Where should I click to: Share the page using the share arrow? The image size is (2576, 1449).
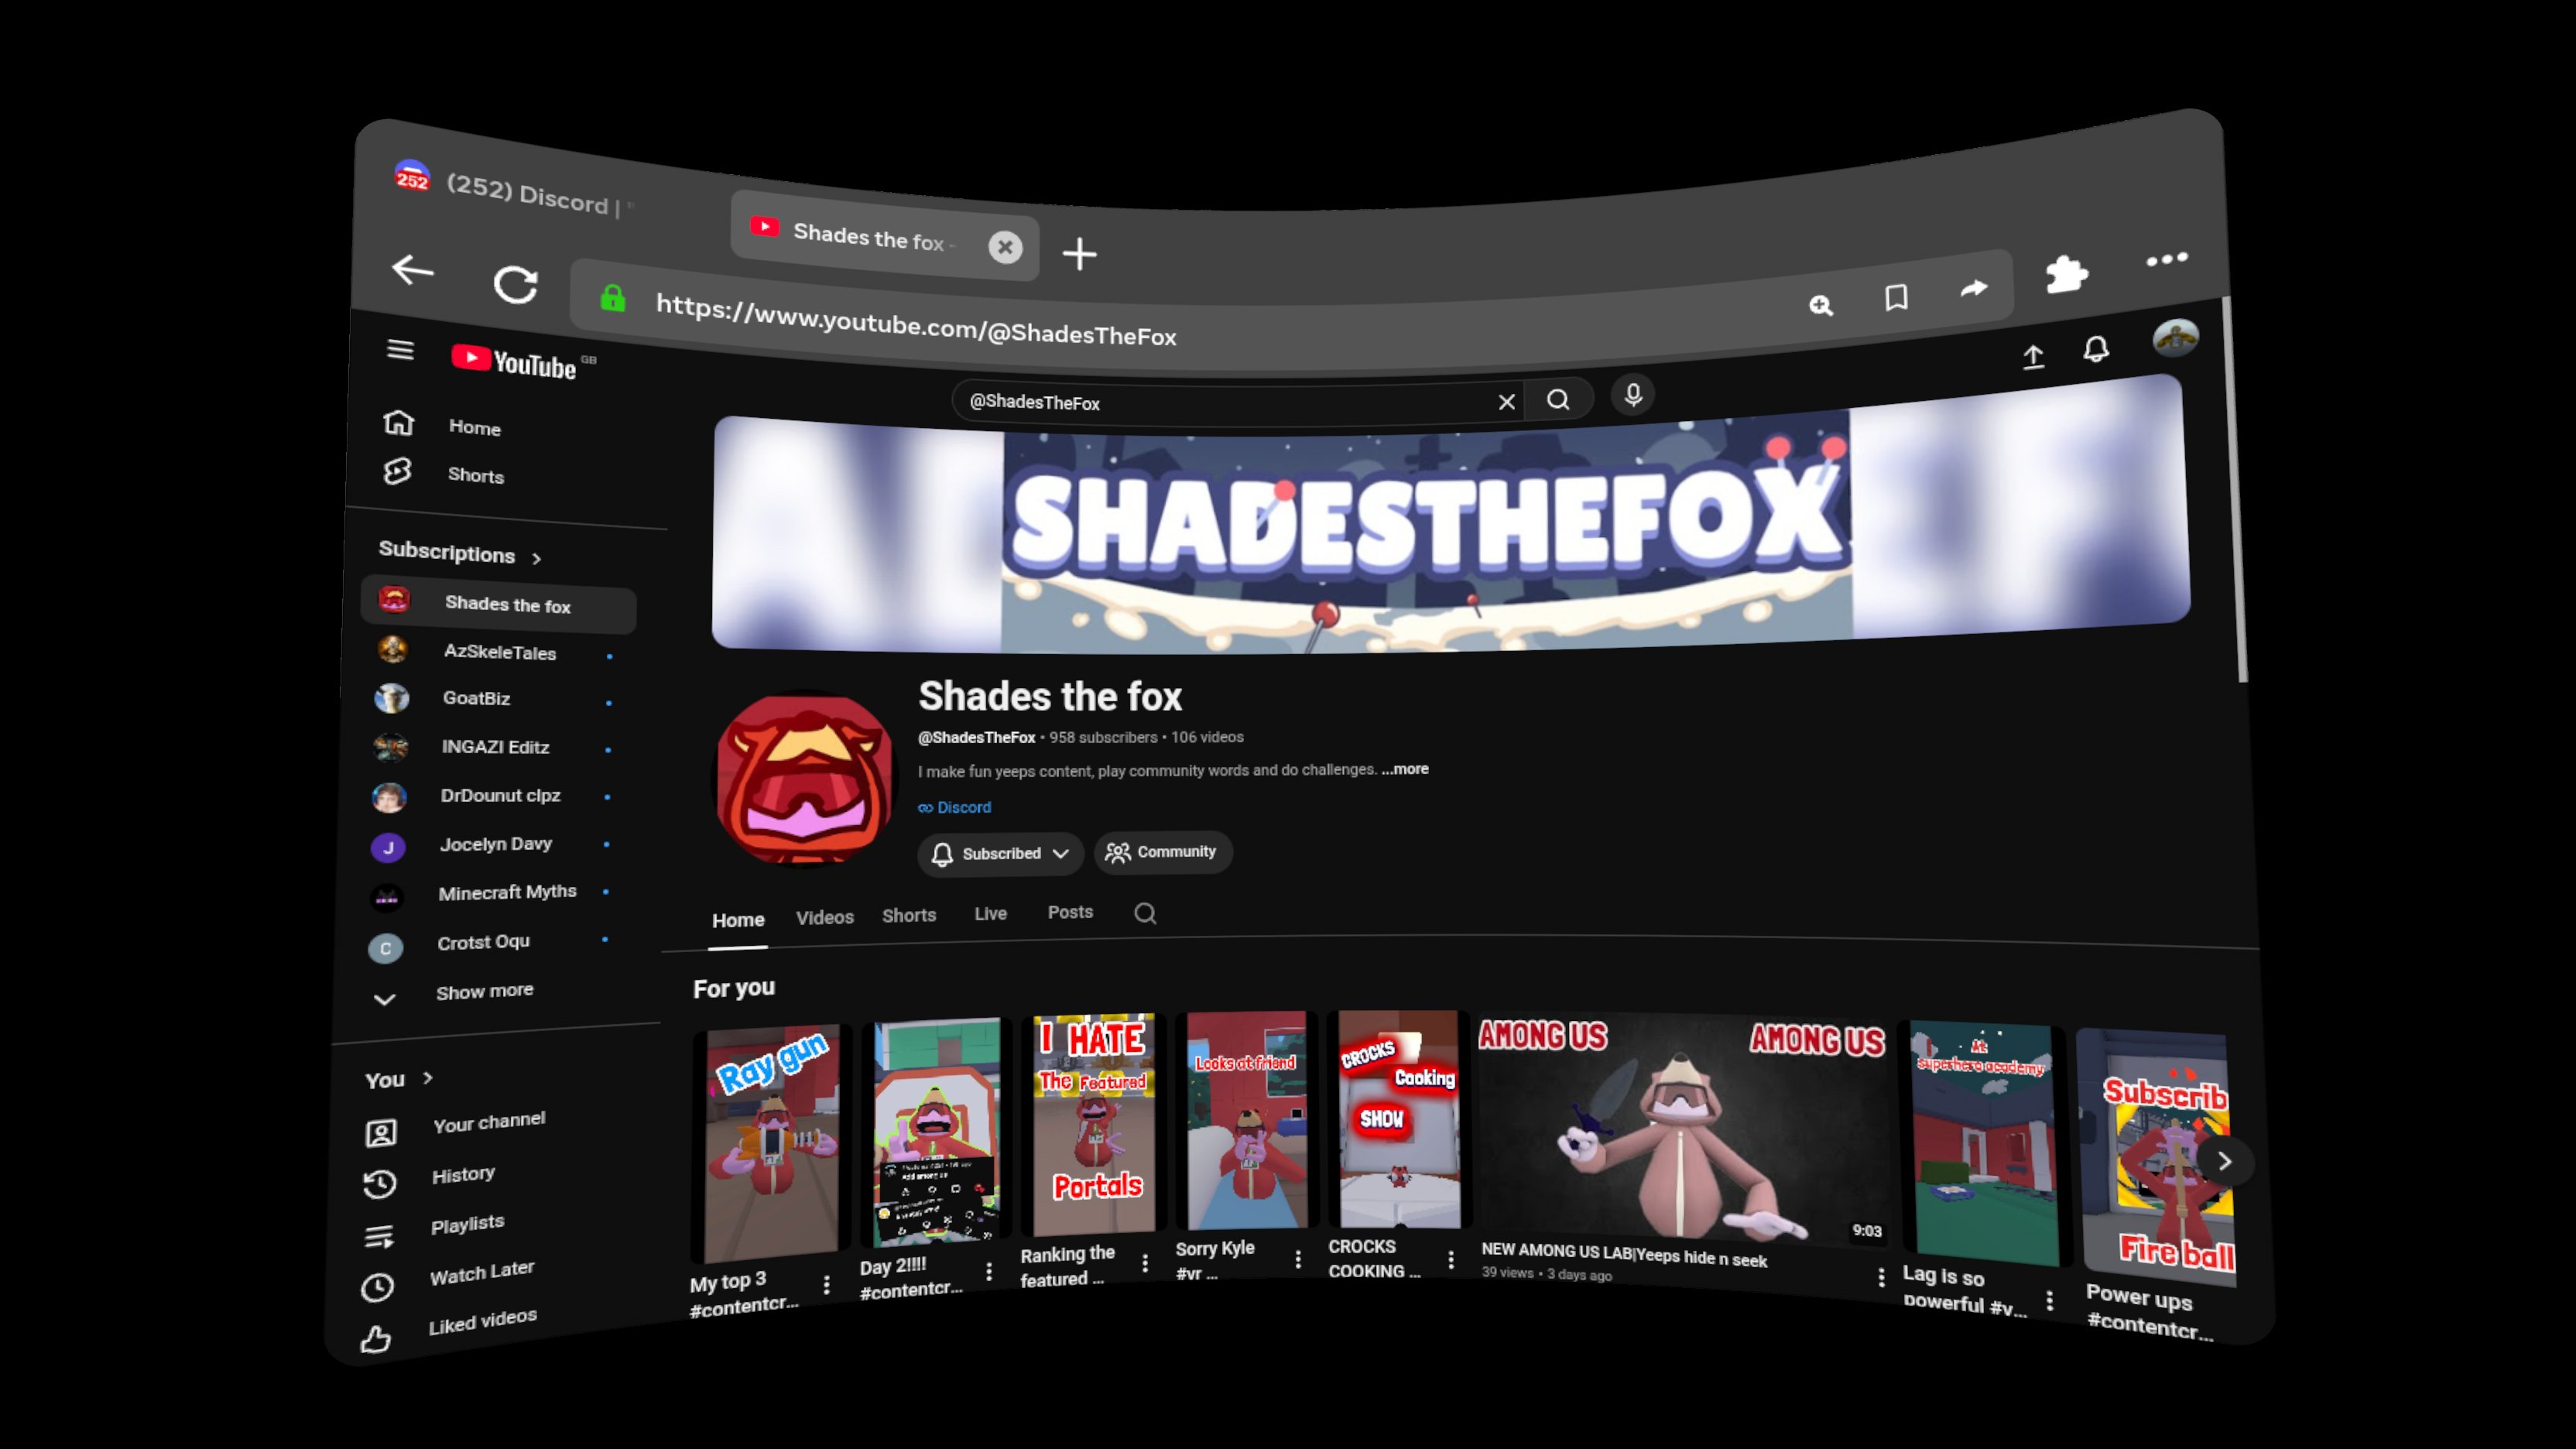click(1973, 289)
